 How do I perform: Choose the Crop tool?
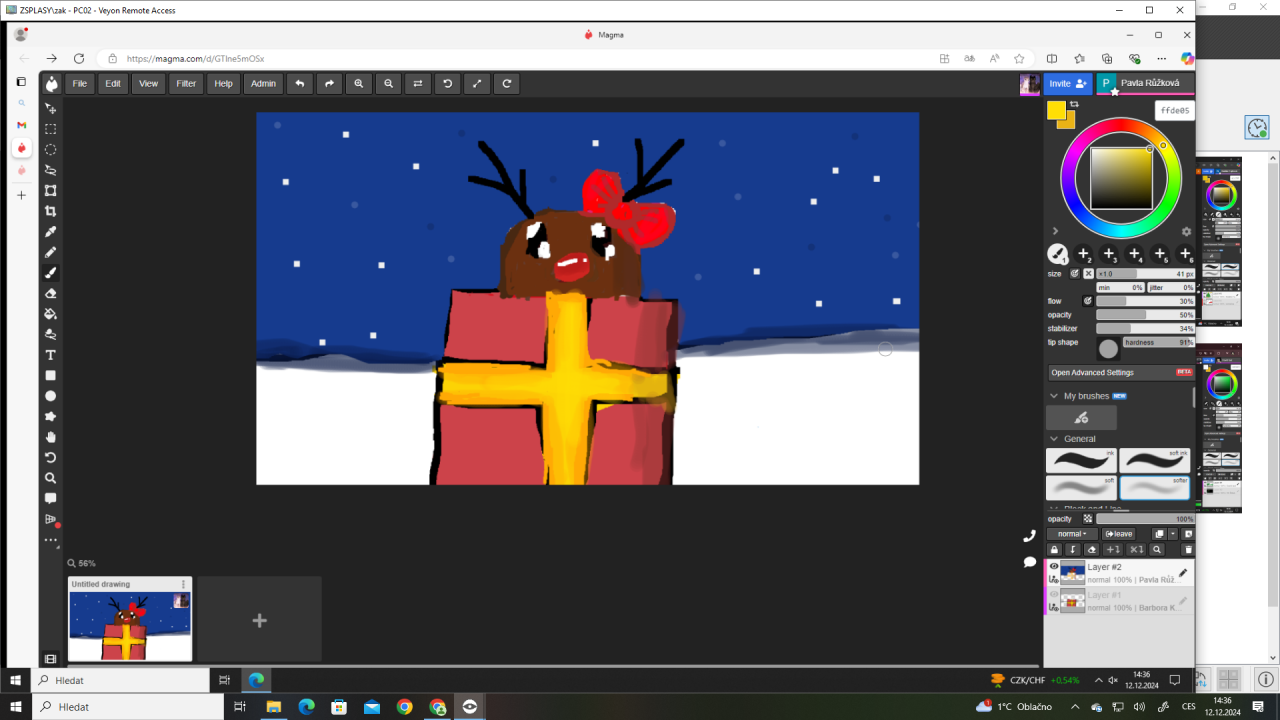(51, 211)
